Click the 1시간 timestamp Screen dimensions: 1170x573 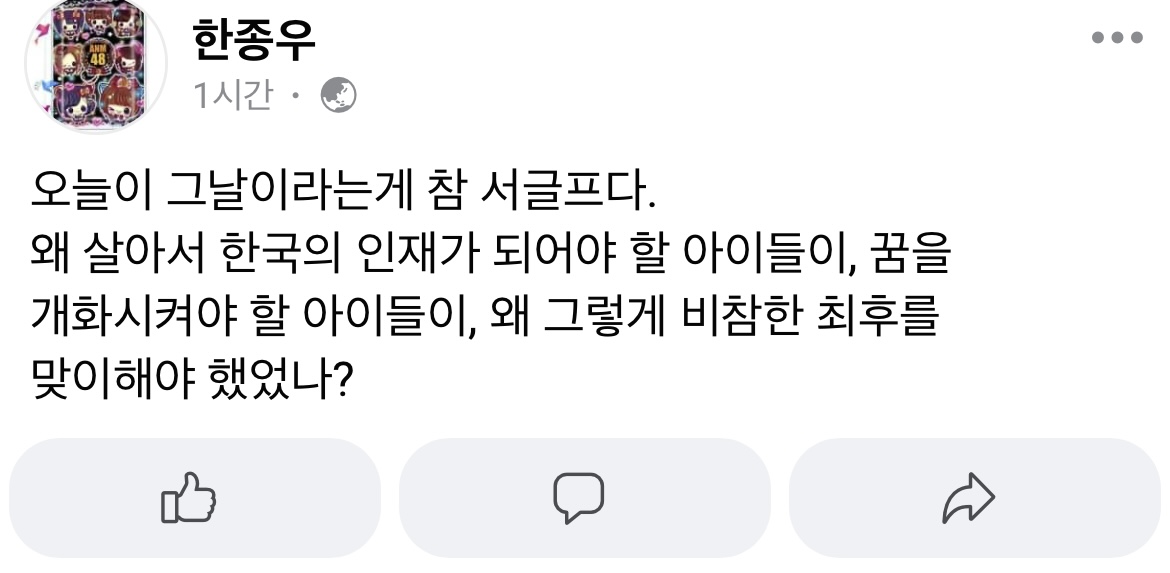pyautogui.click(x=233, y=96)
